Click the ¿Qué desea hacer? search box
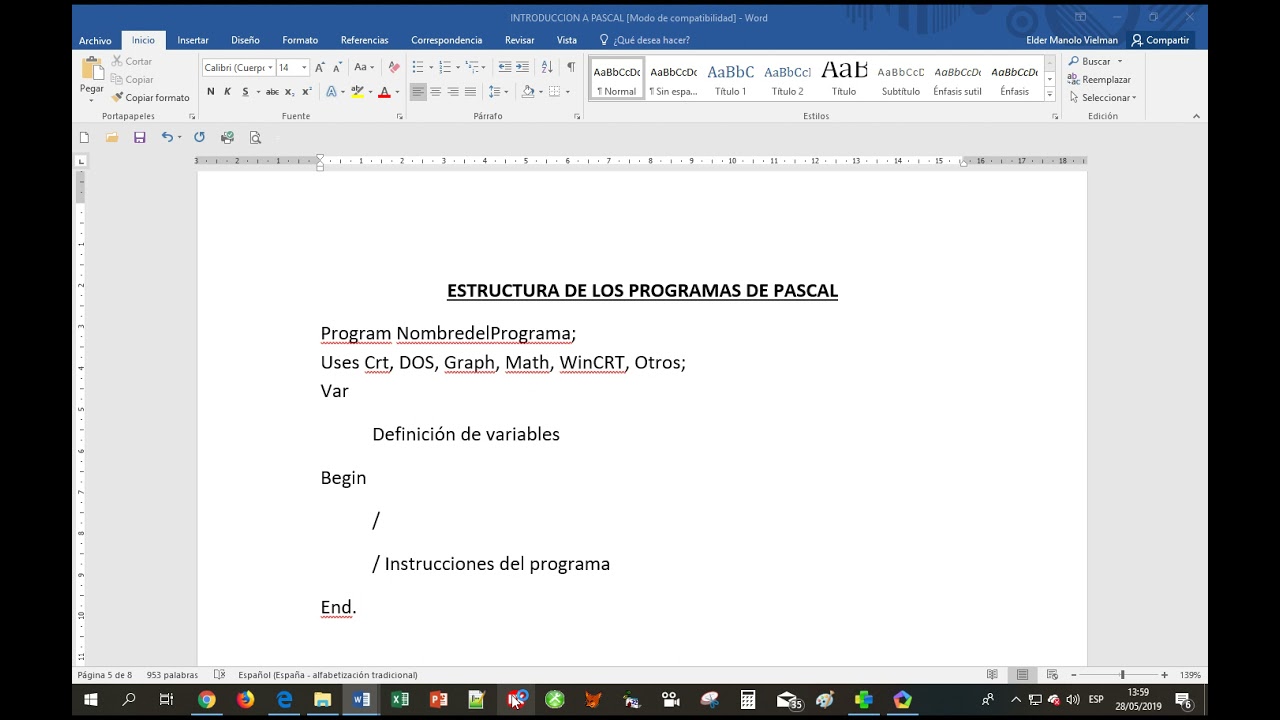The height and width of the screenshot is (720, 1280). click(645, 41)
